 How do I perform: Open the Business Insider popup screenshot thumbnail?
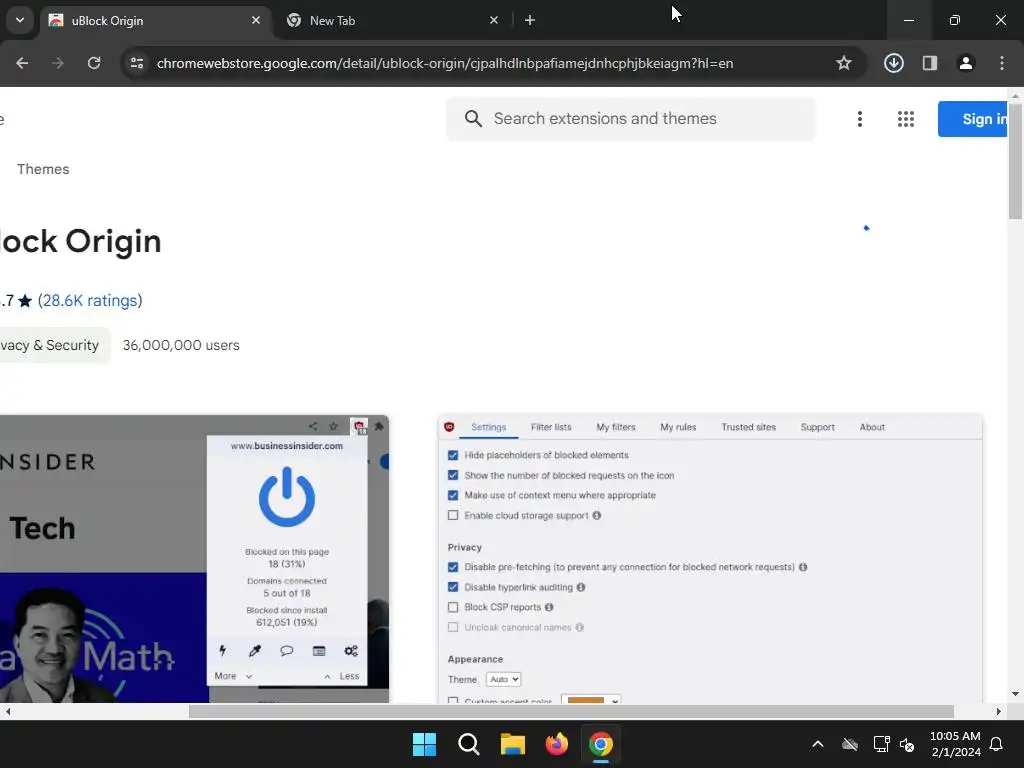pyautogui.click(x=194, y=559)
